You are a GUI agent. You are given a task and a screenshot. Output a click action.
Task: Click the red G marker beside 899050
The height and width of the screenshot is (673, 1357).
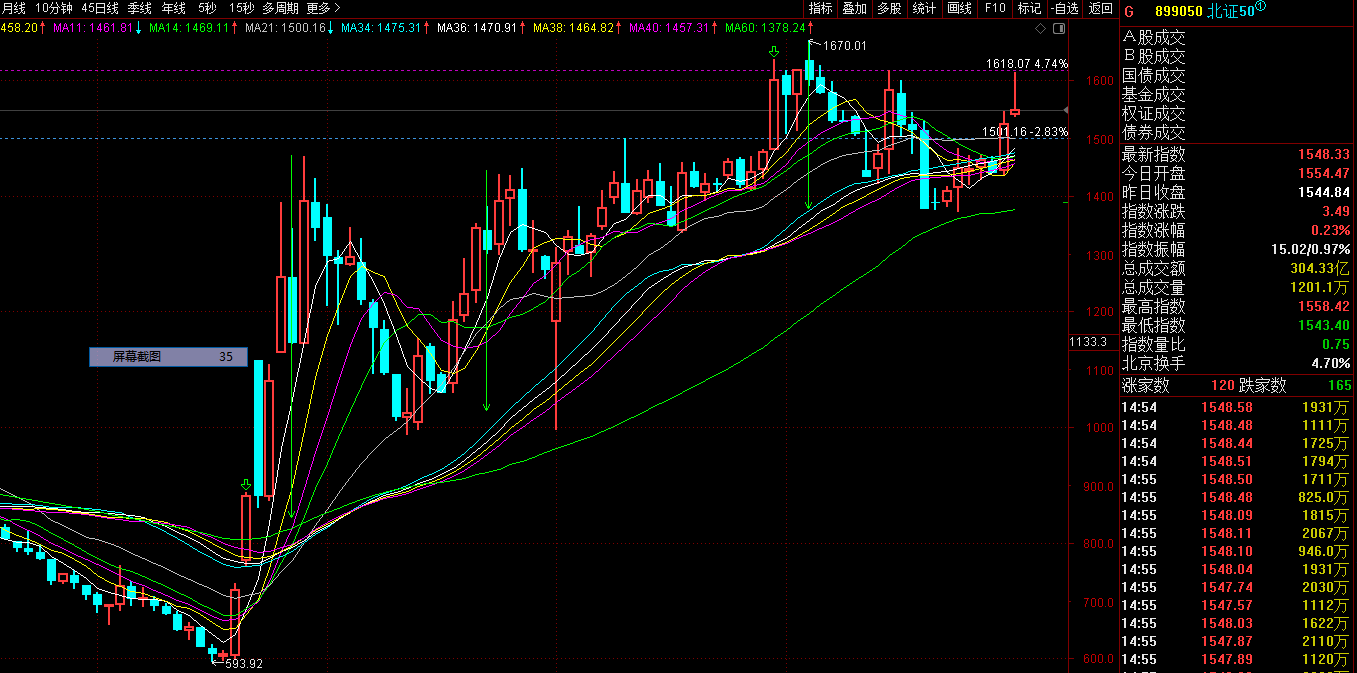pyautogui.click(x=1129, y=11)
